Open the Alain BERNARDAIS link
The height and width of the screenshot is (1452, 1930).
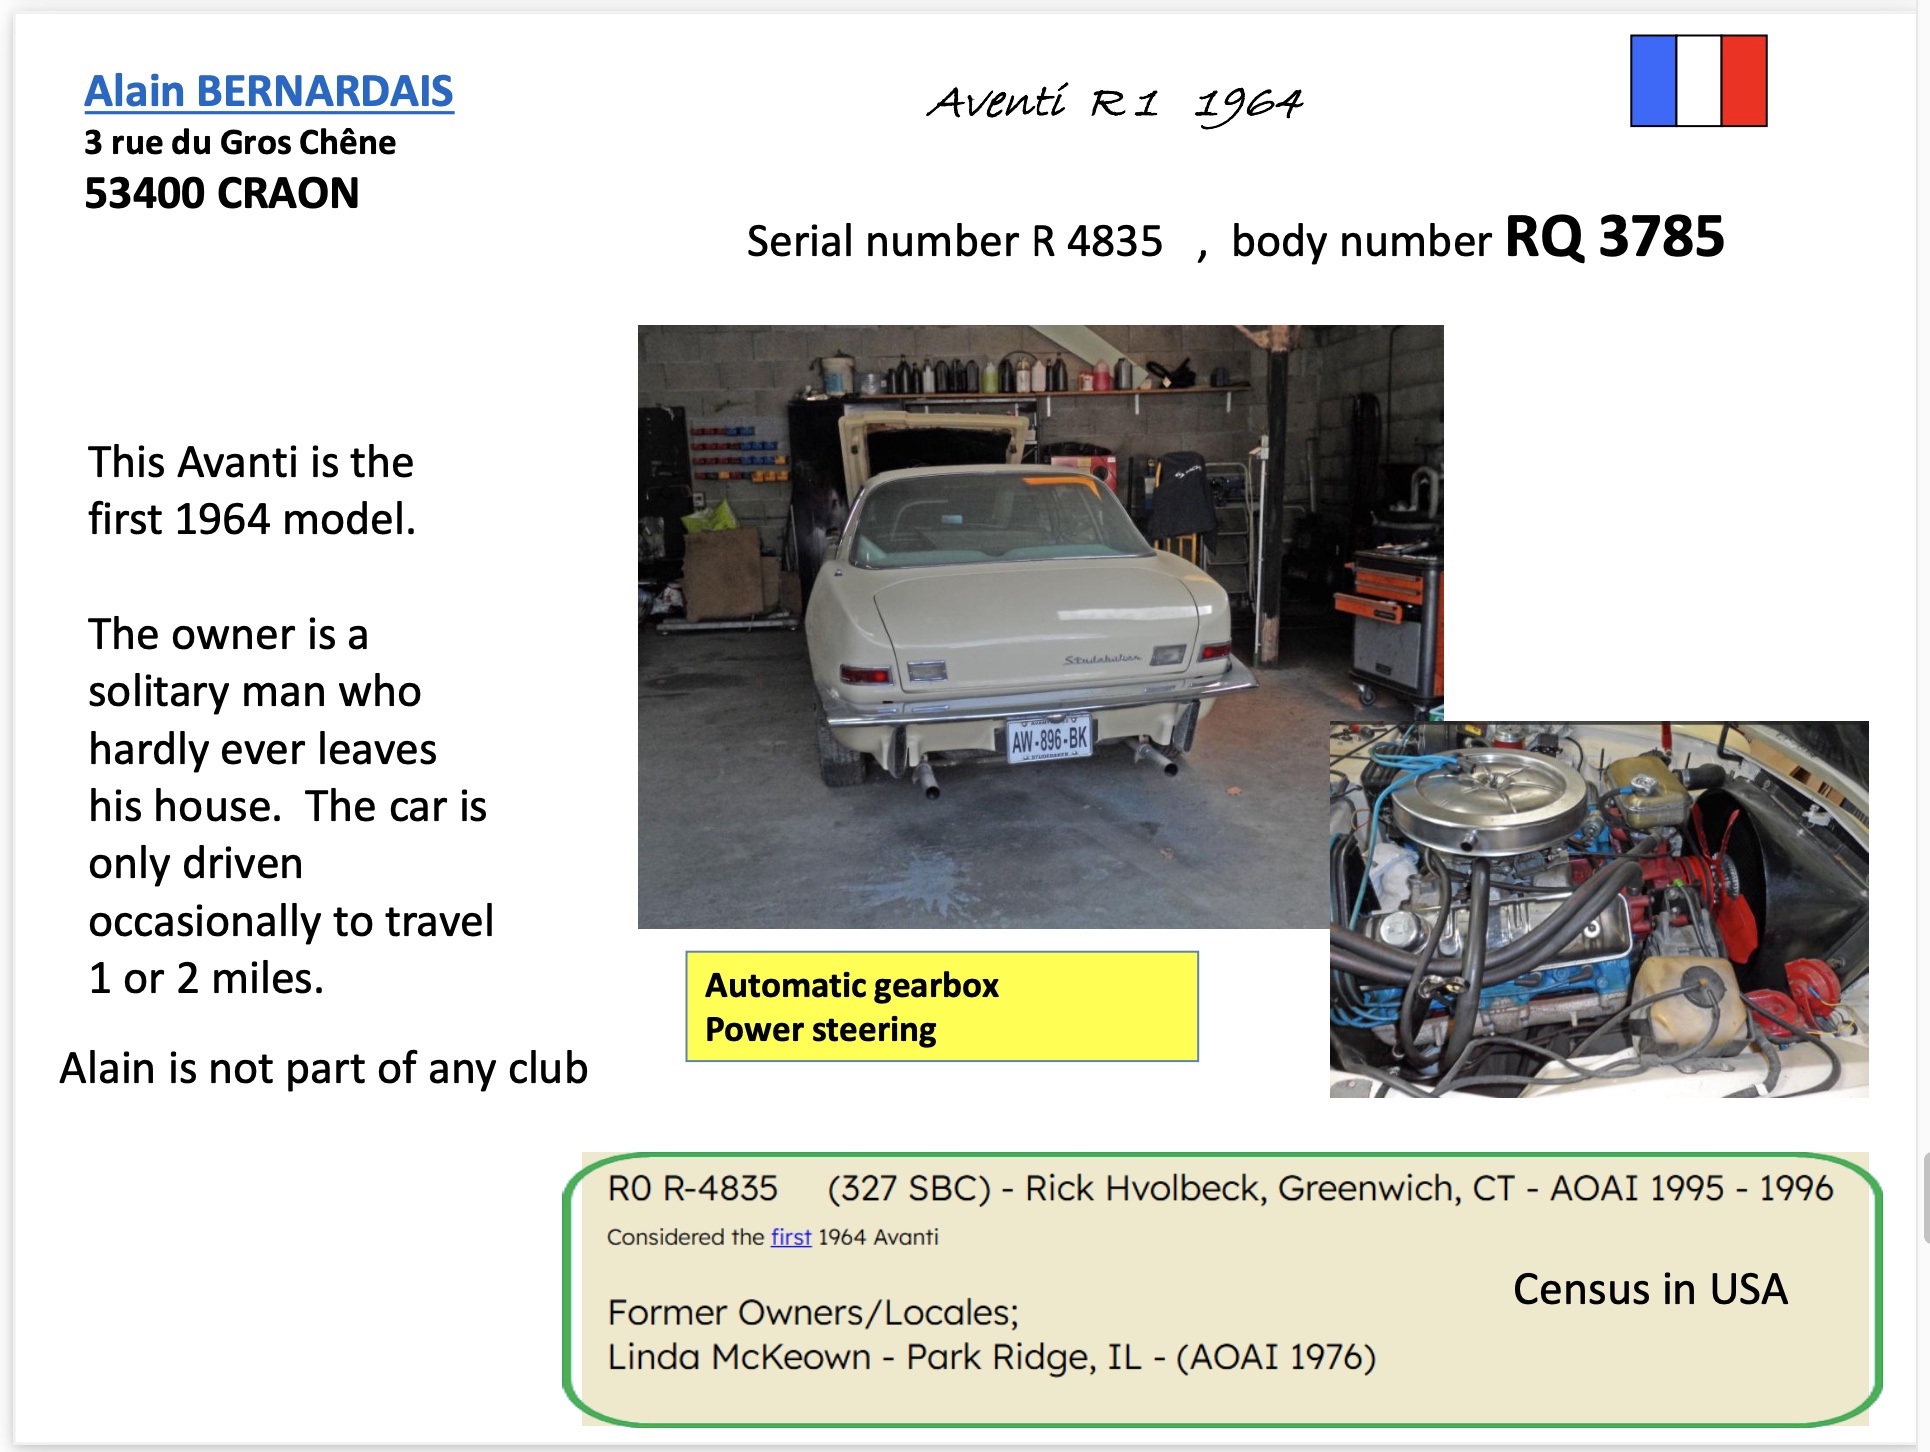(269, 91)
